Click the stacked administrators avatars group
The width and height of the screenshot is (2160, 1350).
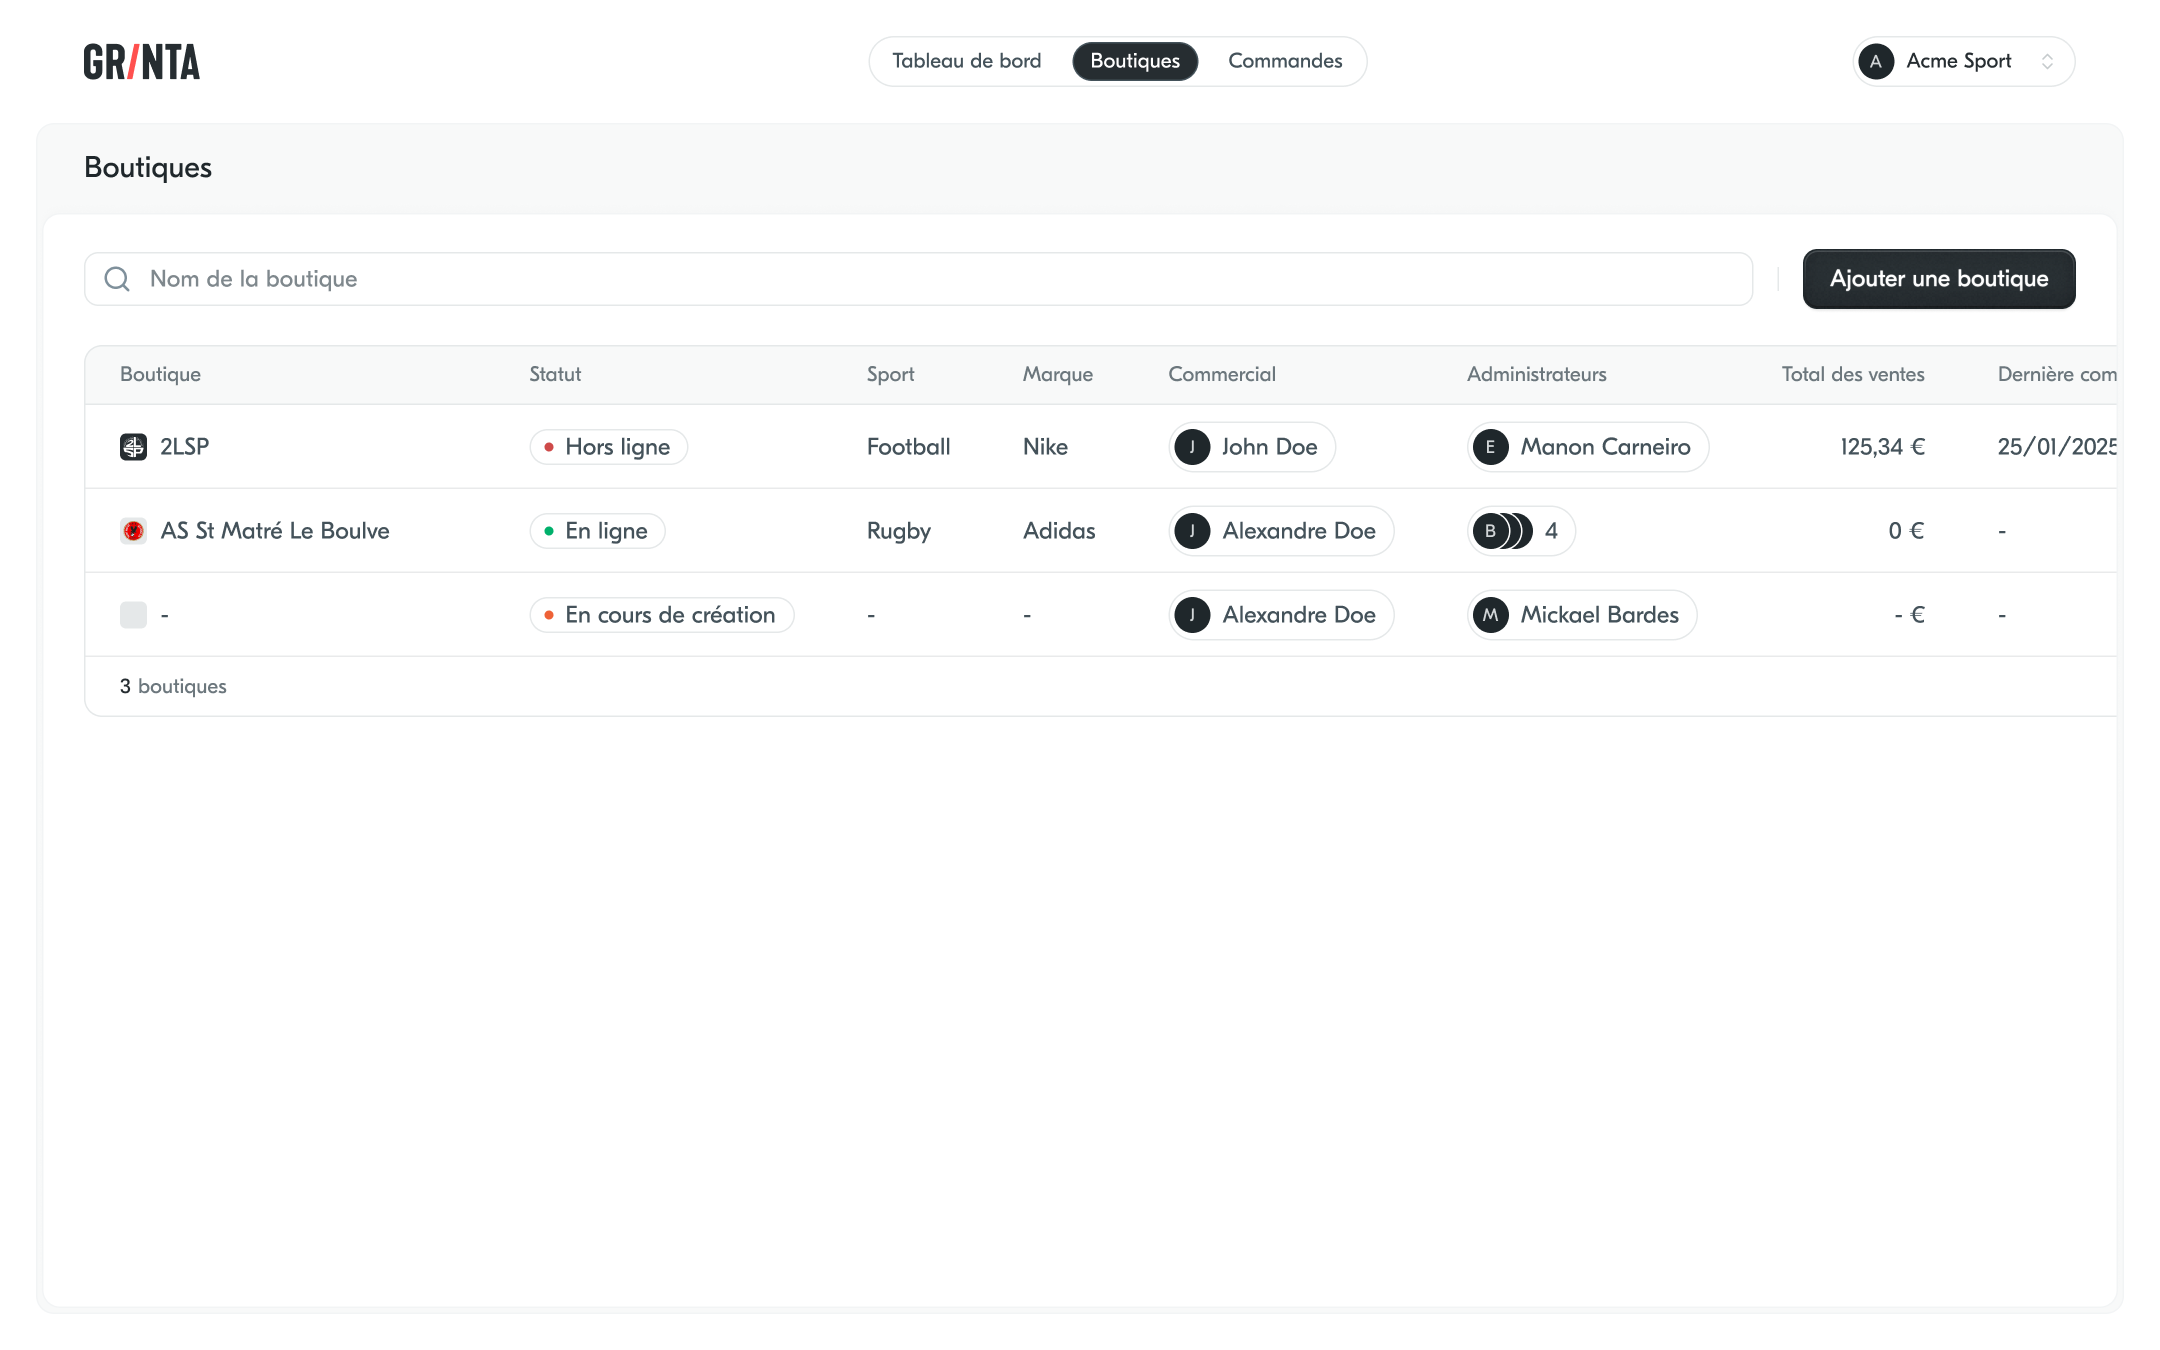1503,531
